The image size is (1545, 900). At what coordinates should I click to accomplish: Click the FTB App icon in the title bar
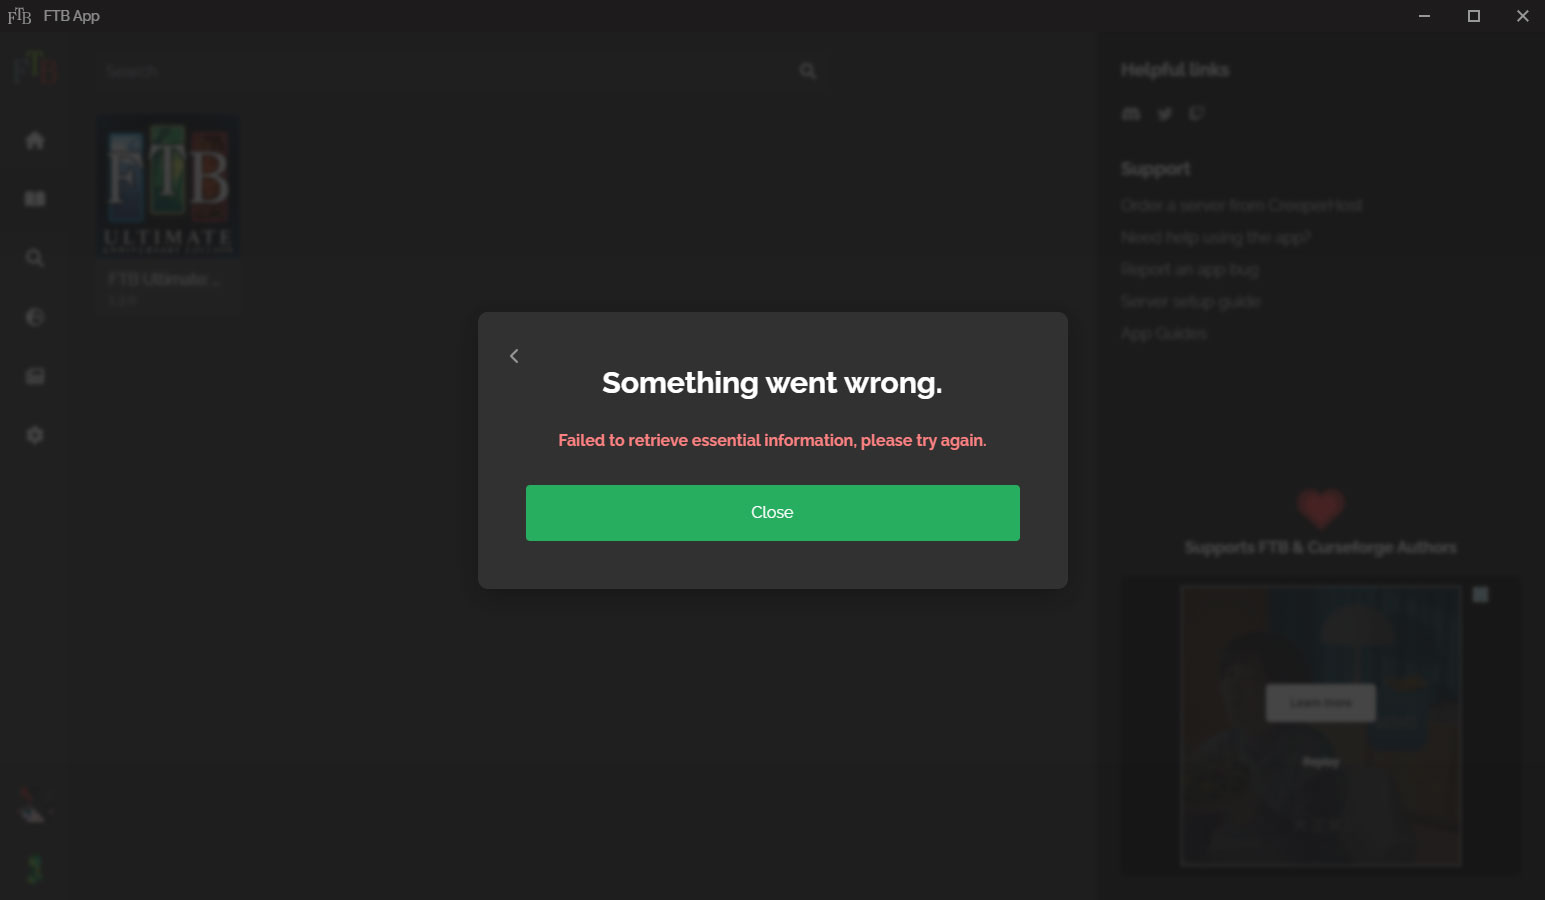[19, 16]
